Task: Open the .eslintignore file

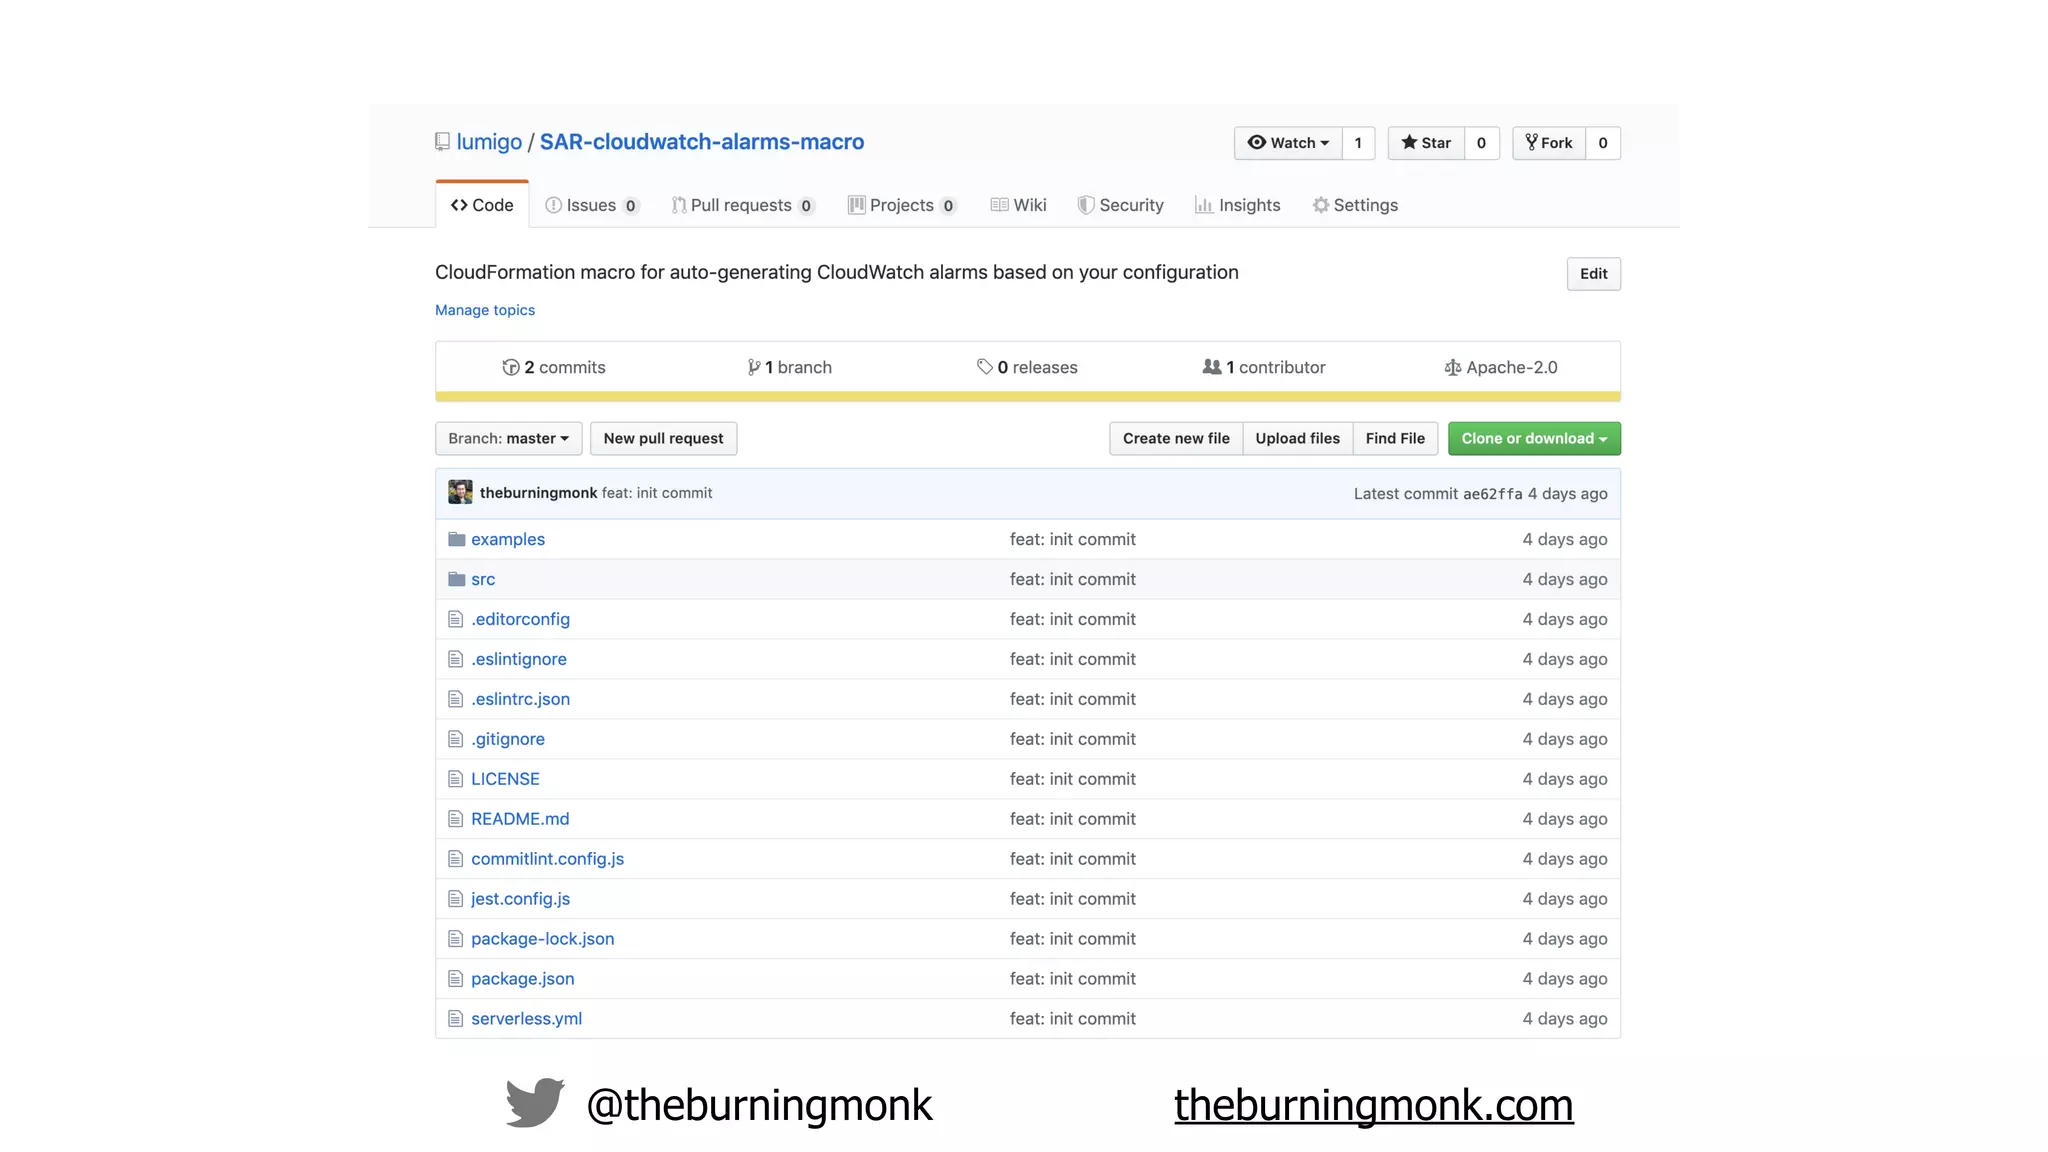Action: point(519,659)
